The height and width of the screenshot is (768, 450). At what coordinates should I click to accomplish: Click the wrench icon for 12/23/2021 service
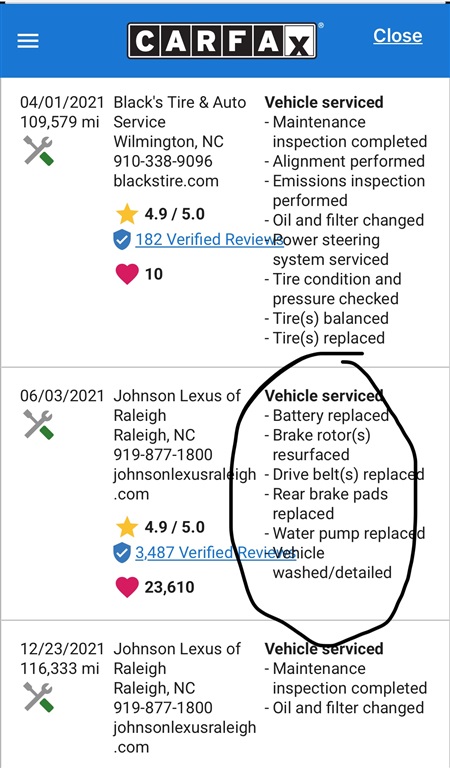(x=38, y=697)
